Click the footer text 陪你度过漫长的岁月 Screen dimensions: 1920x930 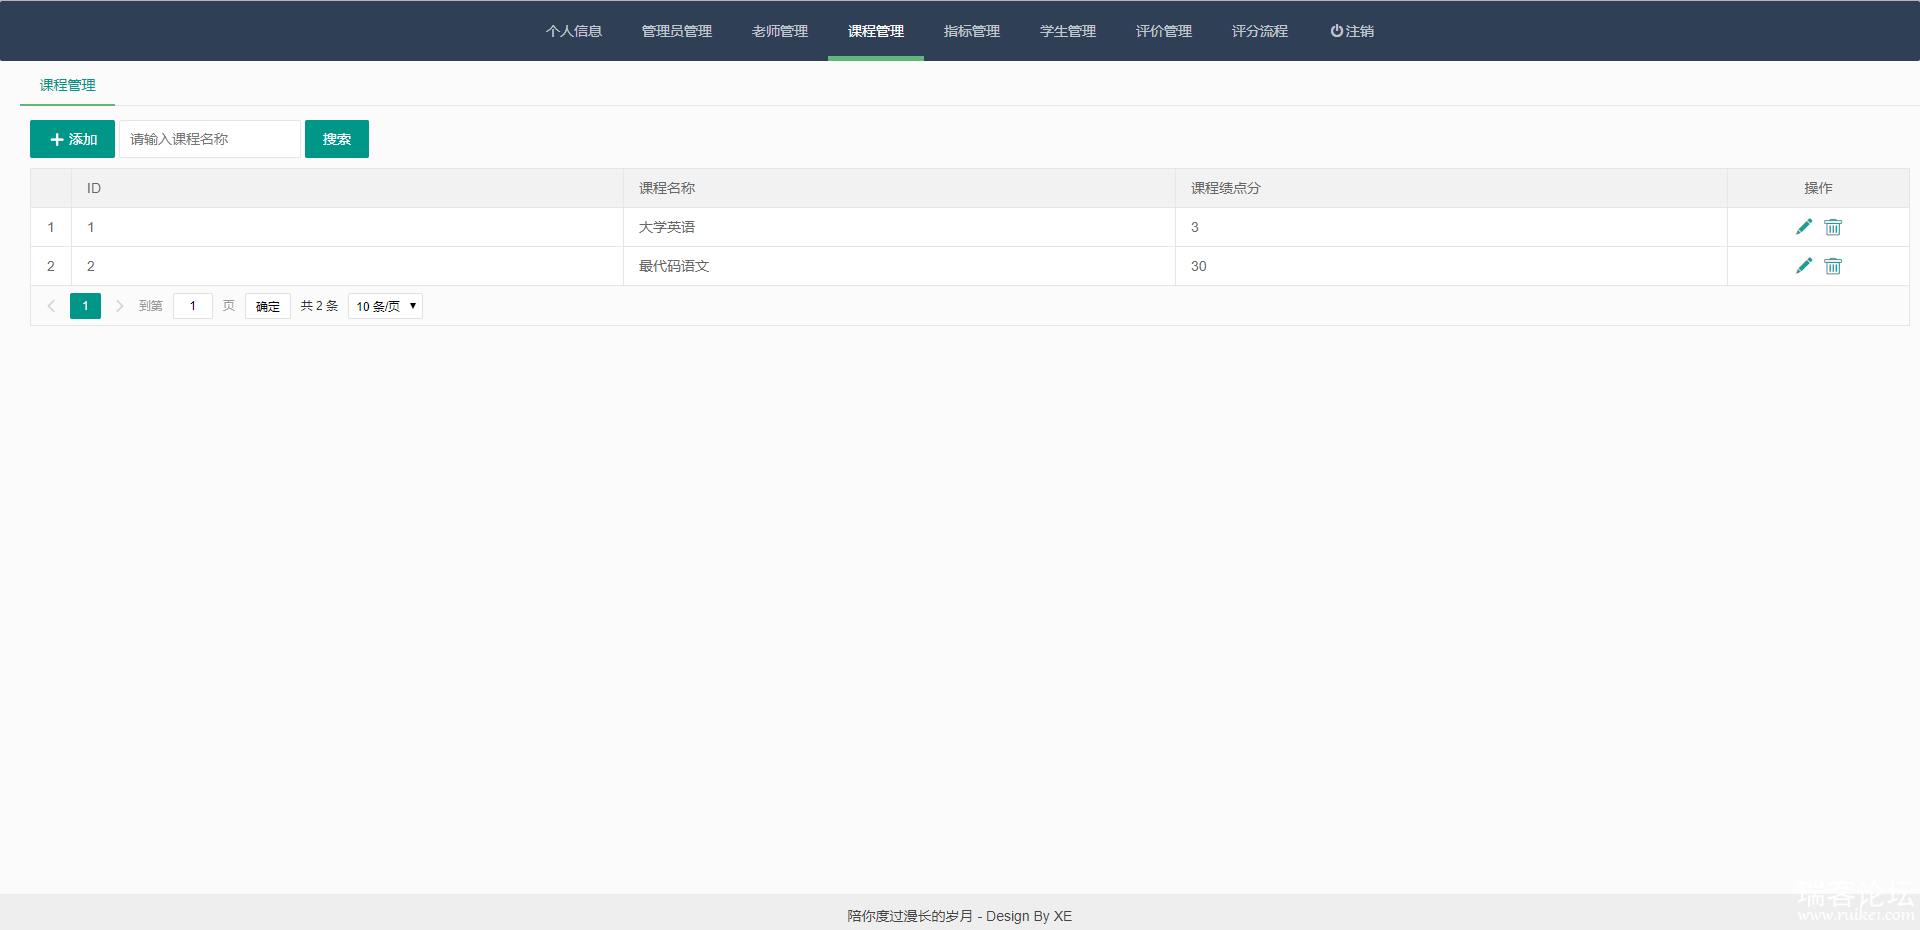(x=910, y=916)
